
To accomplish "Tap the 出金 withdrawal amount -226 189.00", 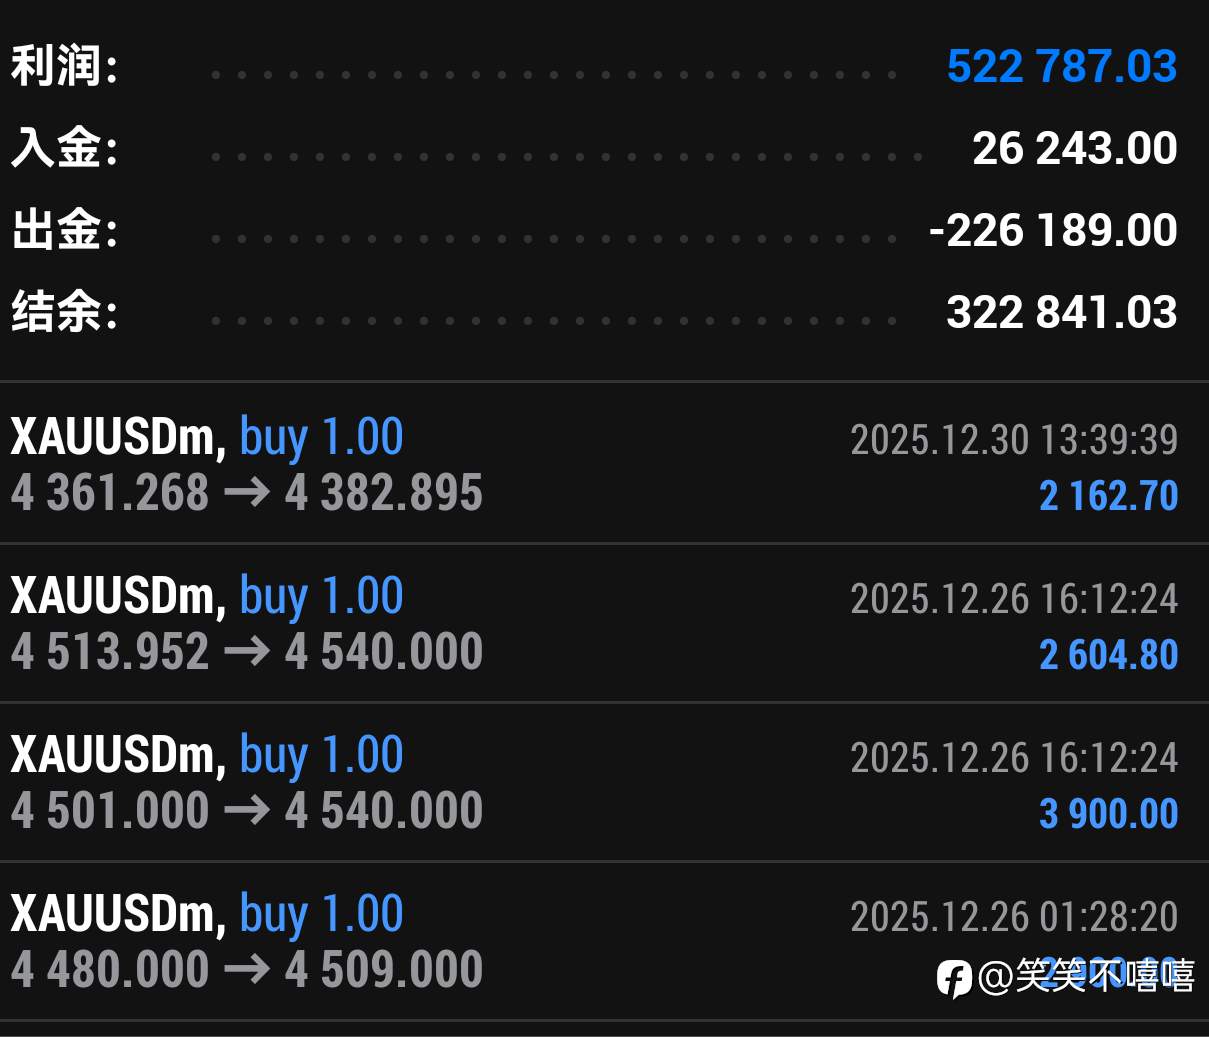I will (1053, 231).
